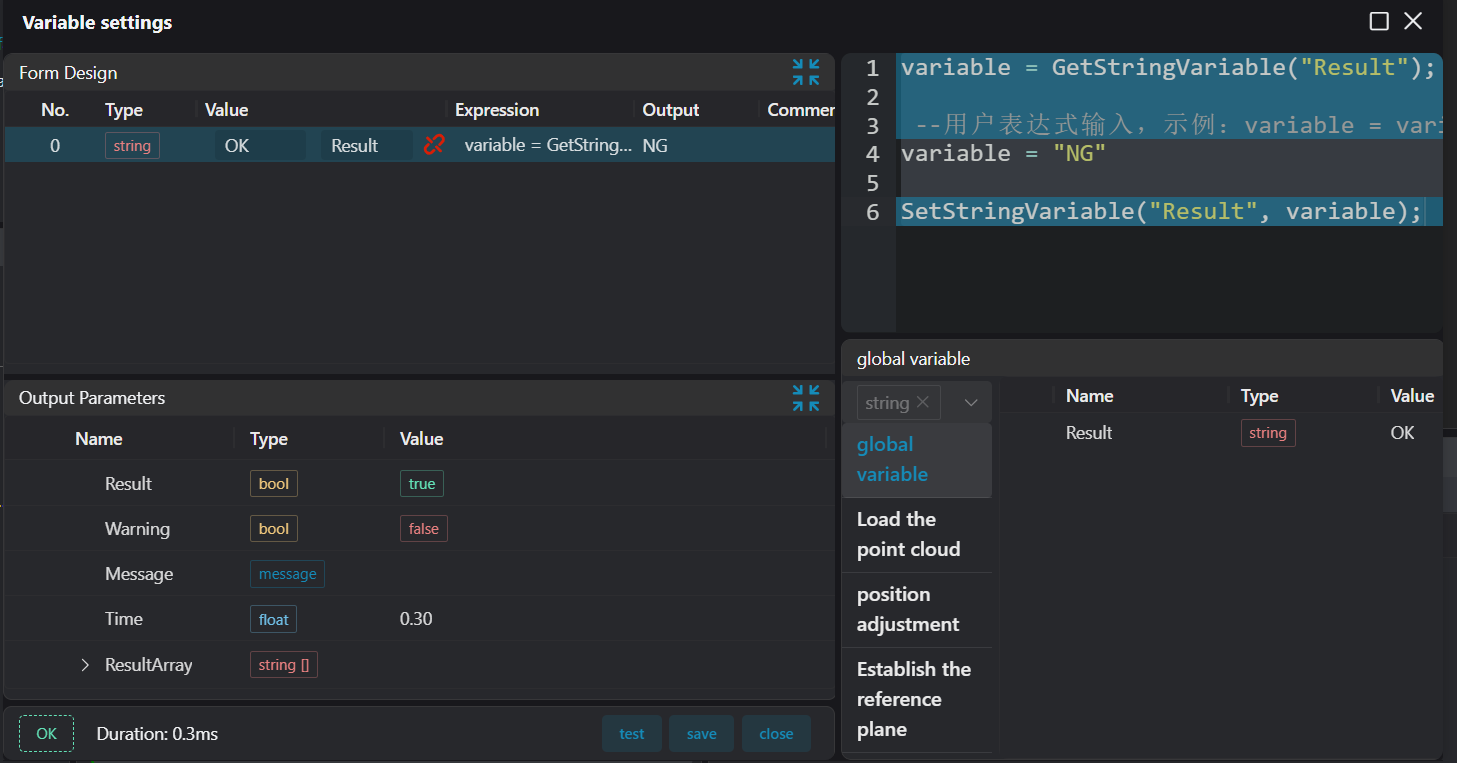The image size is (1457, 763).
Task: Click the Result variable name field
Action: tap(366, 145)
